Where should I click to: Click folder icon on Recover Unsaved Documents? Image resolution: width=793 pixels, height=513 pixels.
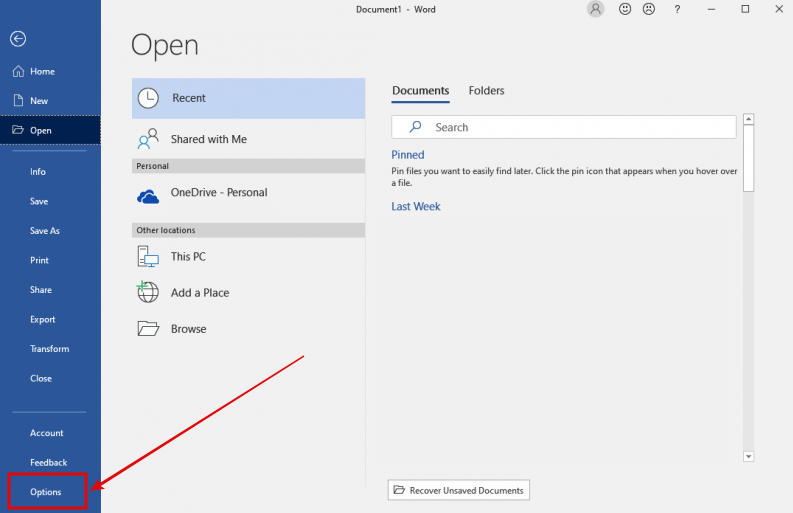(x=399, y=490)
